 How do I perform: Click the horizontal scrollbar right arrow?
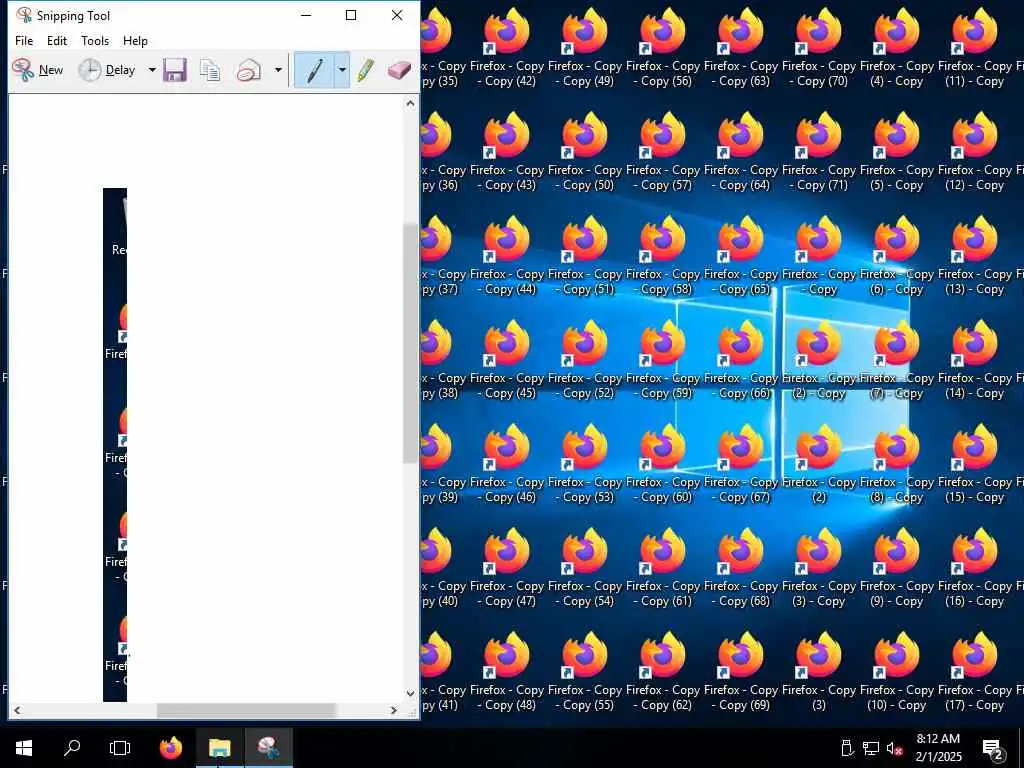[394, 710]
